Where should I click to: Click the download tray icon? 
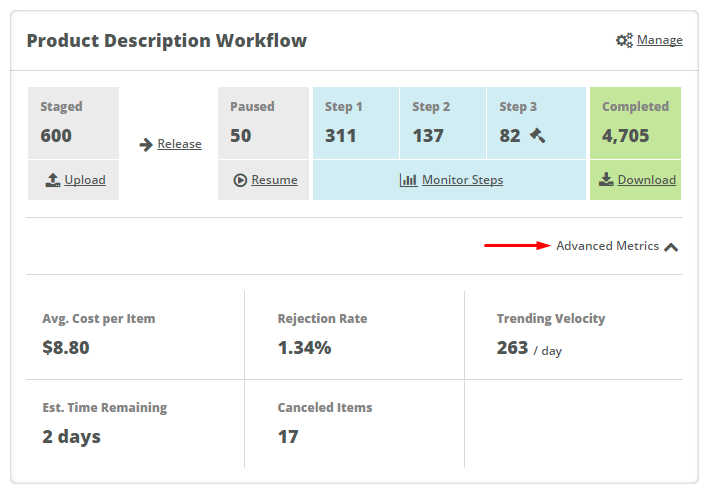pos(606,179)
